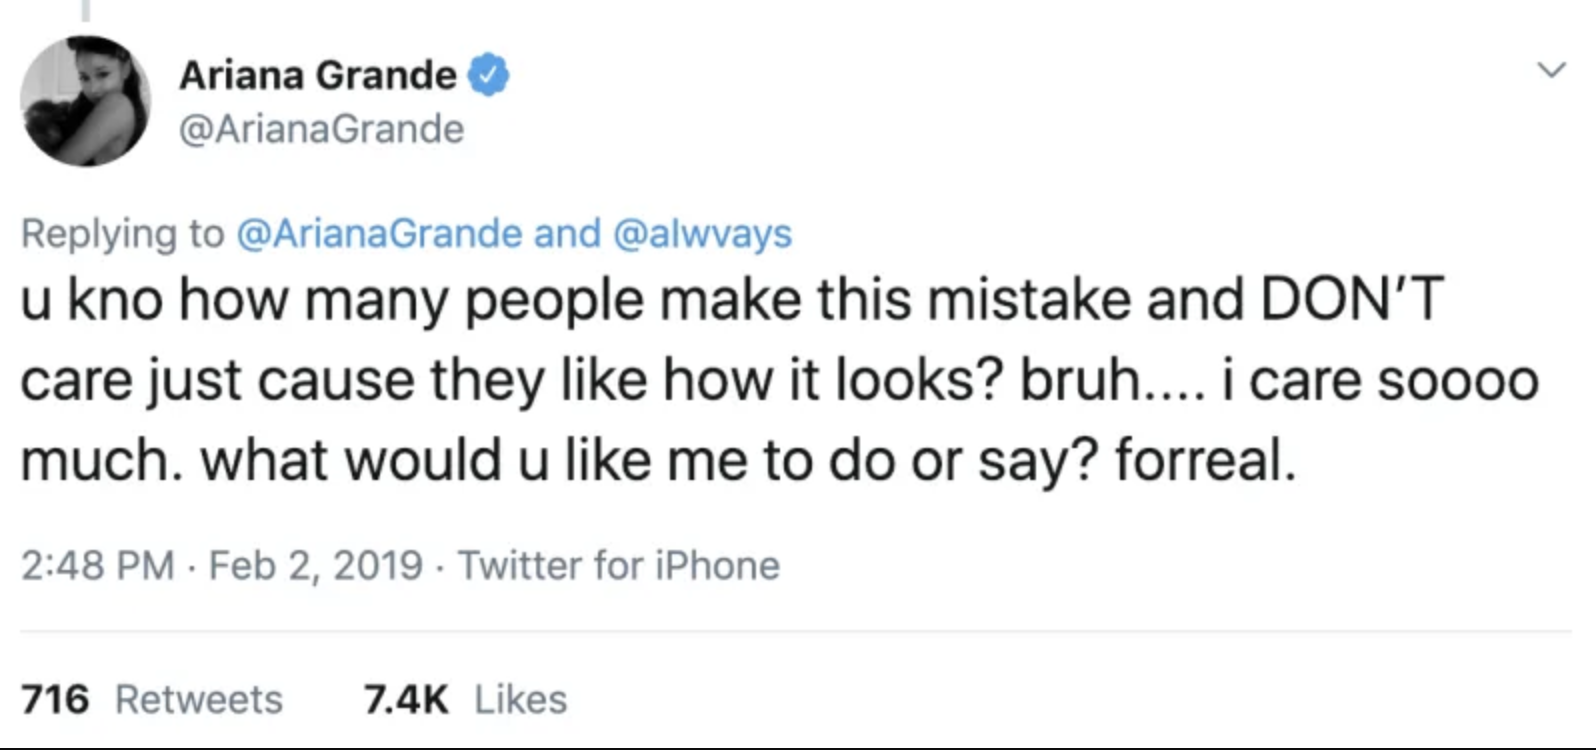
Task: Click the @ArianaGrande username handle
Action: coord(320,128)
